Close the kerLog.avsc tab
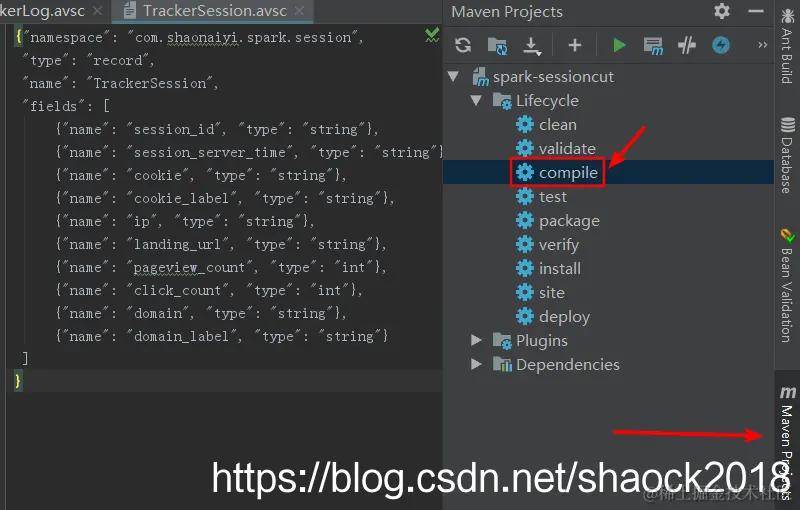Viewport: 800px width, 510px height. coord(97,11)
